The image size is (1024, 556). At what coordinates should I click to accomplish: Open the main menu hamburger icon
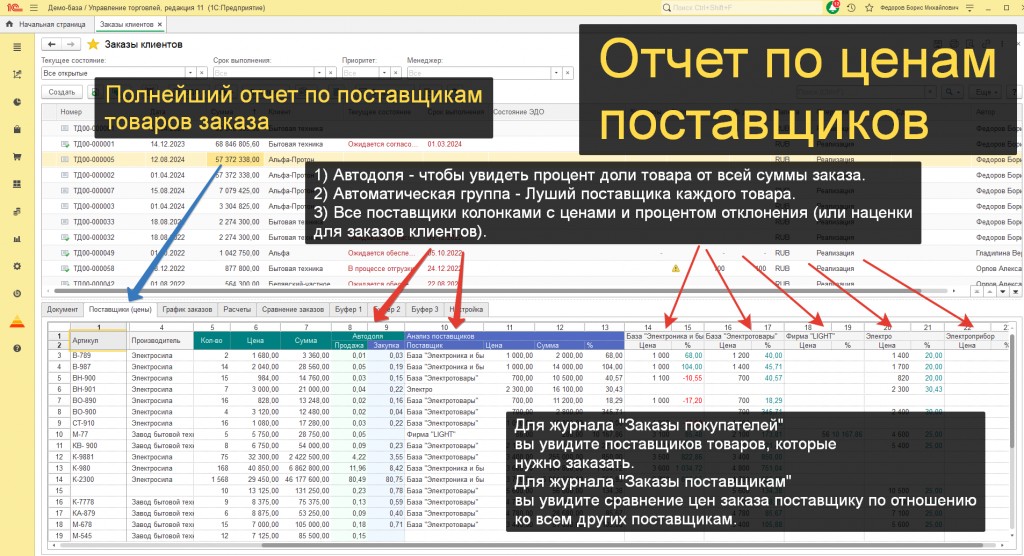point(33,8)
